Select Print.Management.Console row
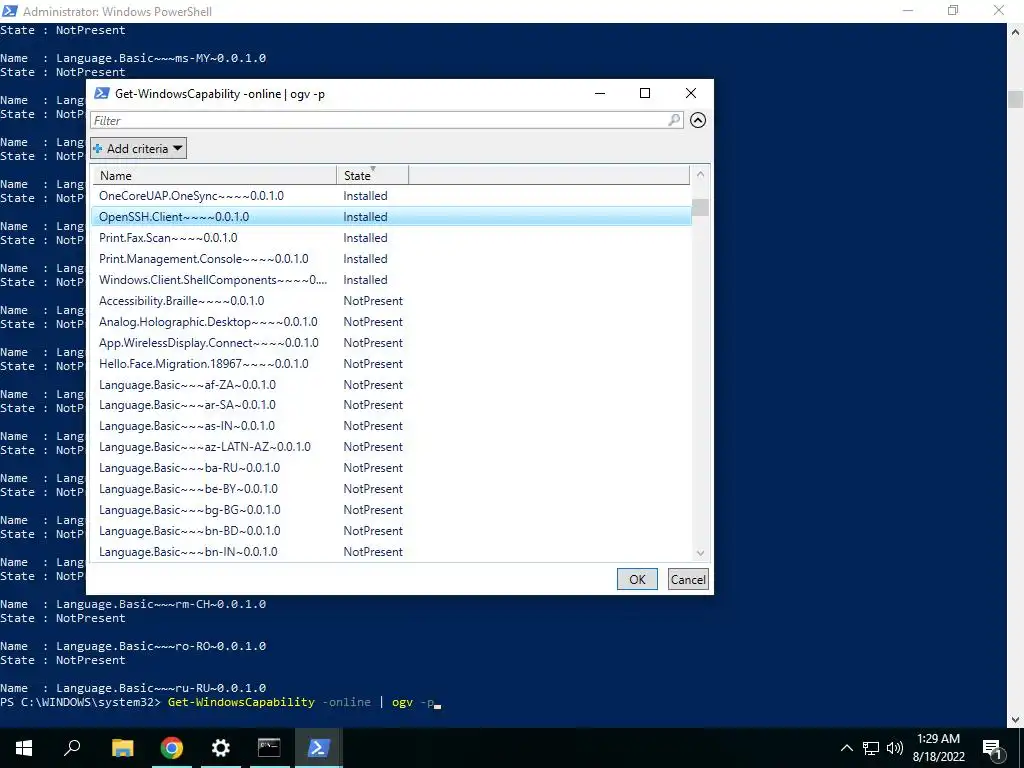This screenshot has width=1024, height=768. pyautogui.click(x=392, y=259)
